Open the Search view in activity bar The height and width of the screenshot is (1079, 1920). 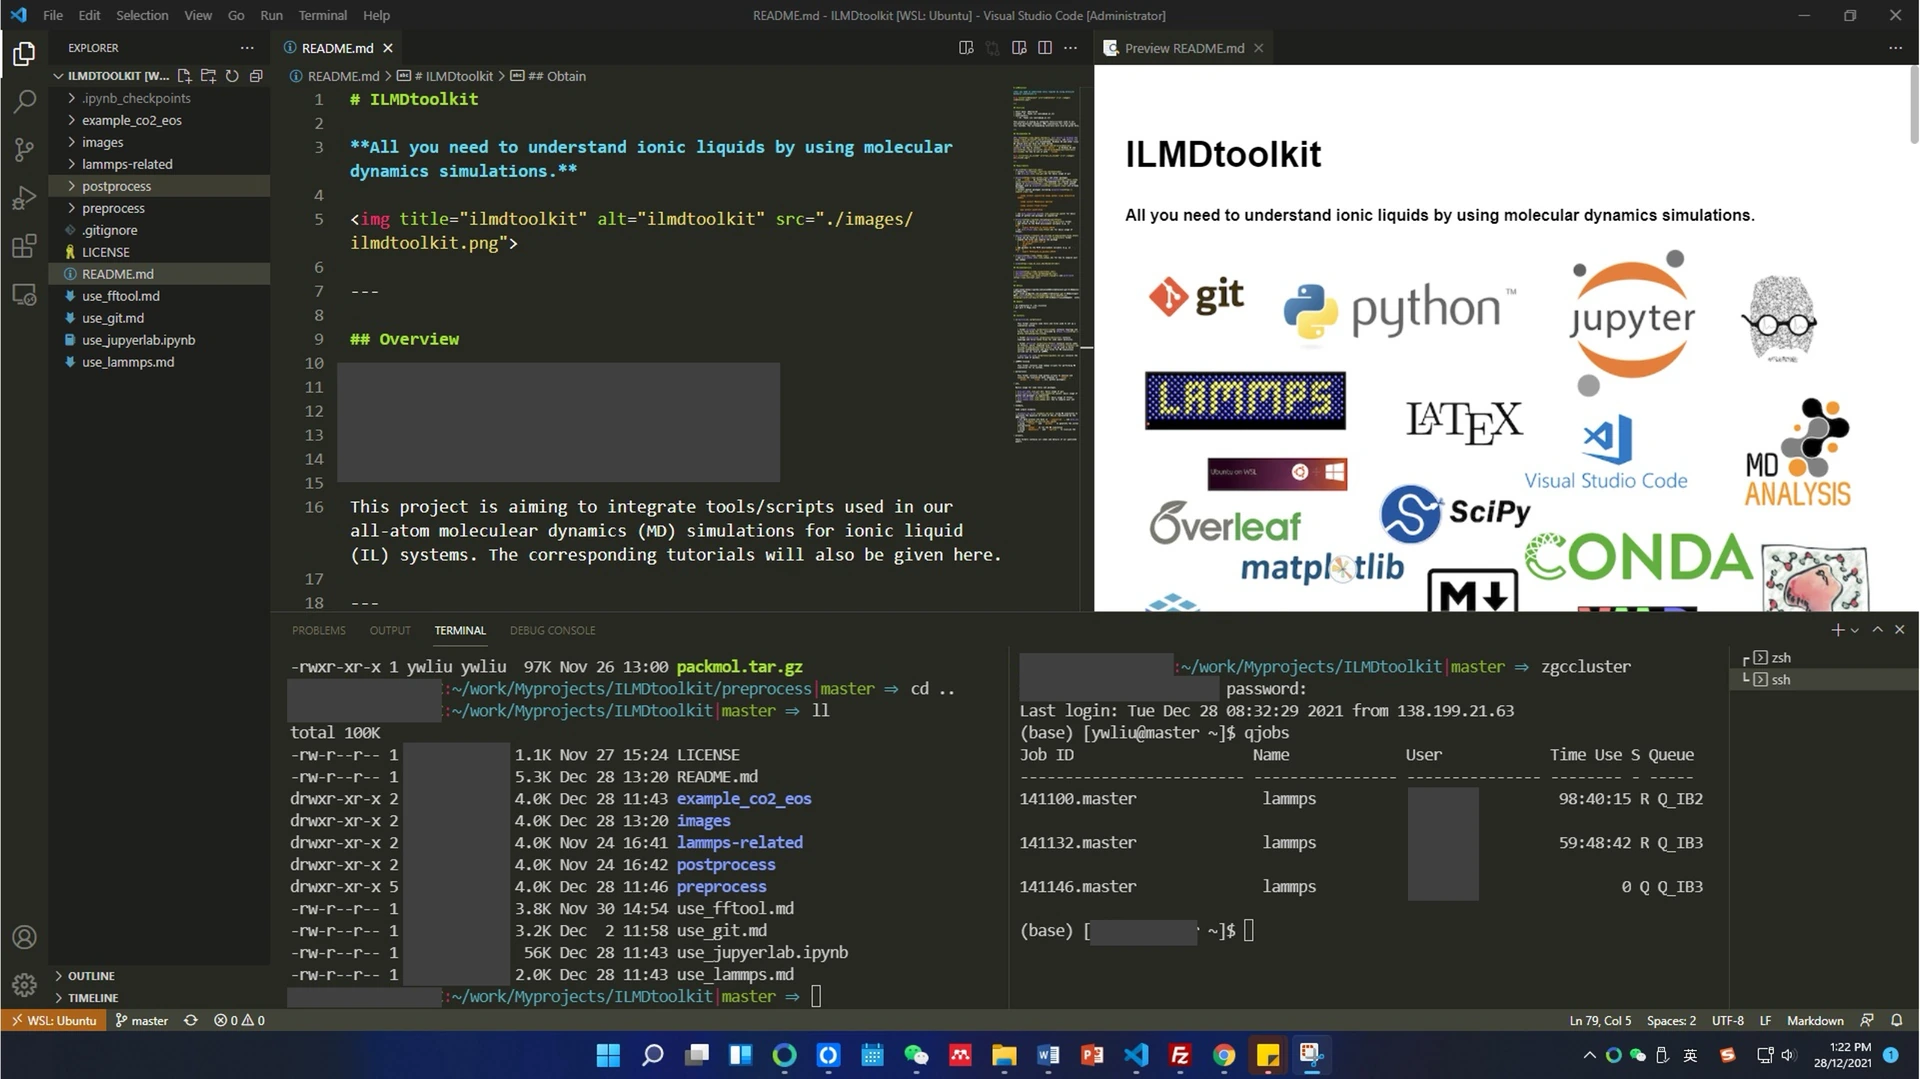(x=24, y=102)
